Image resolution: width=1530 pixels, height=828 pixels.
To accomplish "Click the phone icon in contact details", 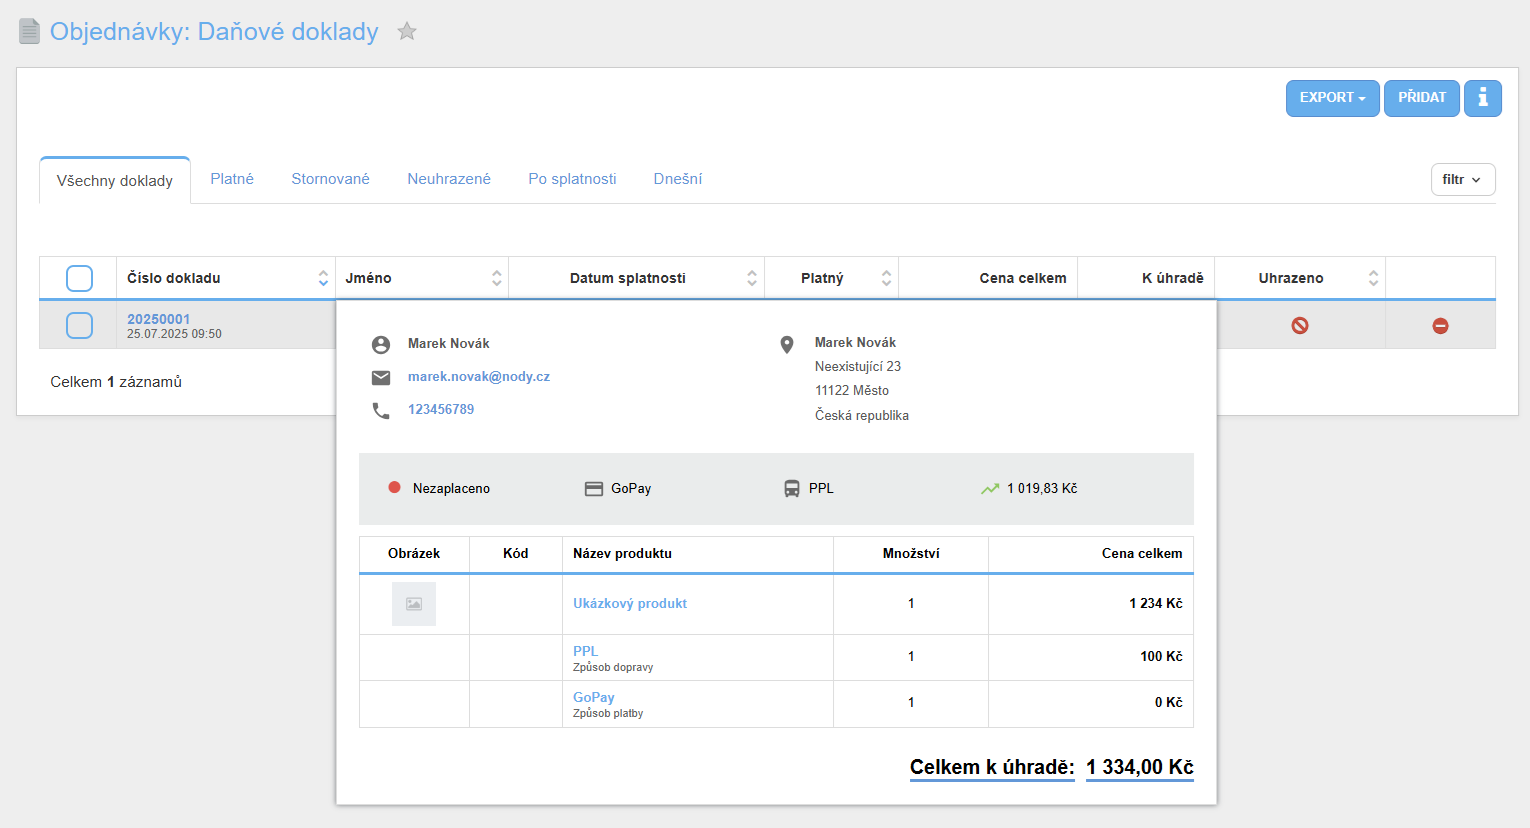I will 381,411.
